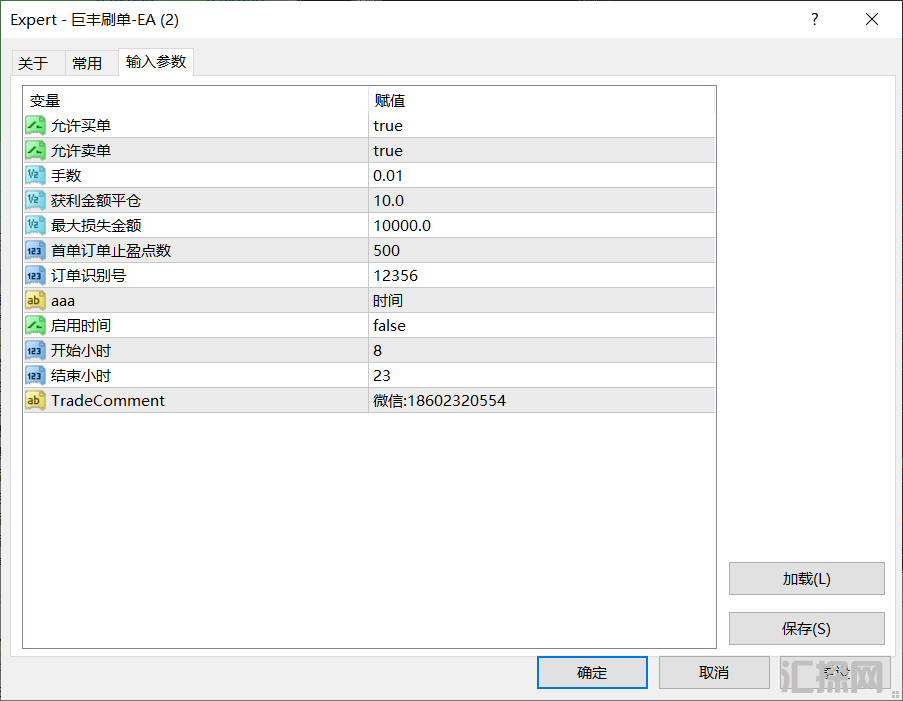Save parameters with 保存(S)

pos(806,628)
